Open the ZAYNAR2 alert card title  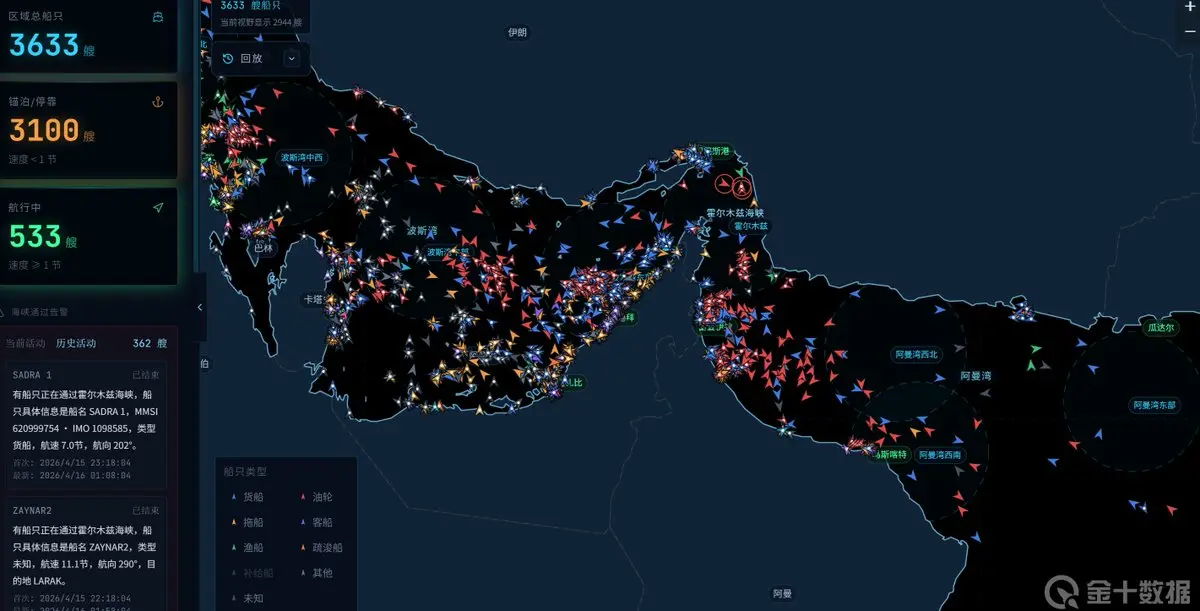coord(32,510)
